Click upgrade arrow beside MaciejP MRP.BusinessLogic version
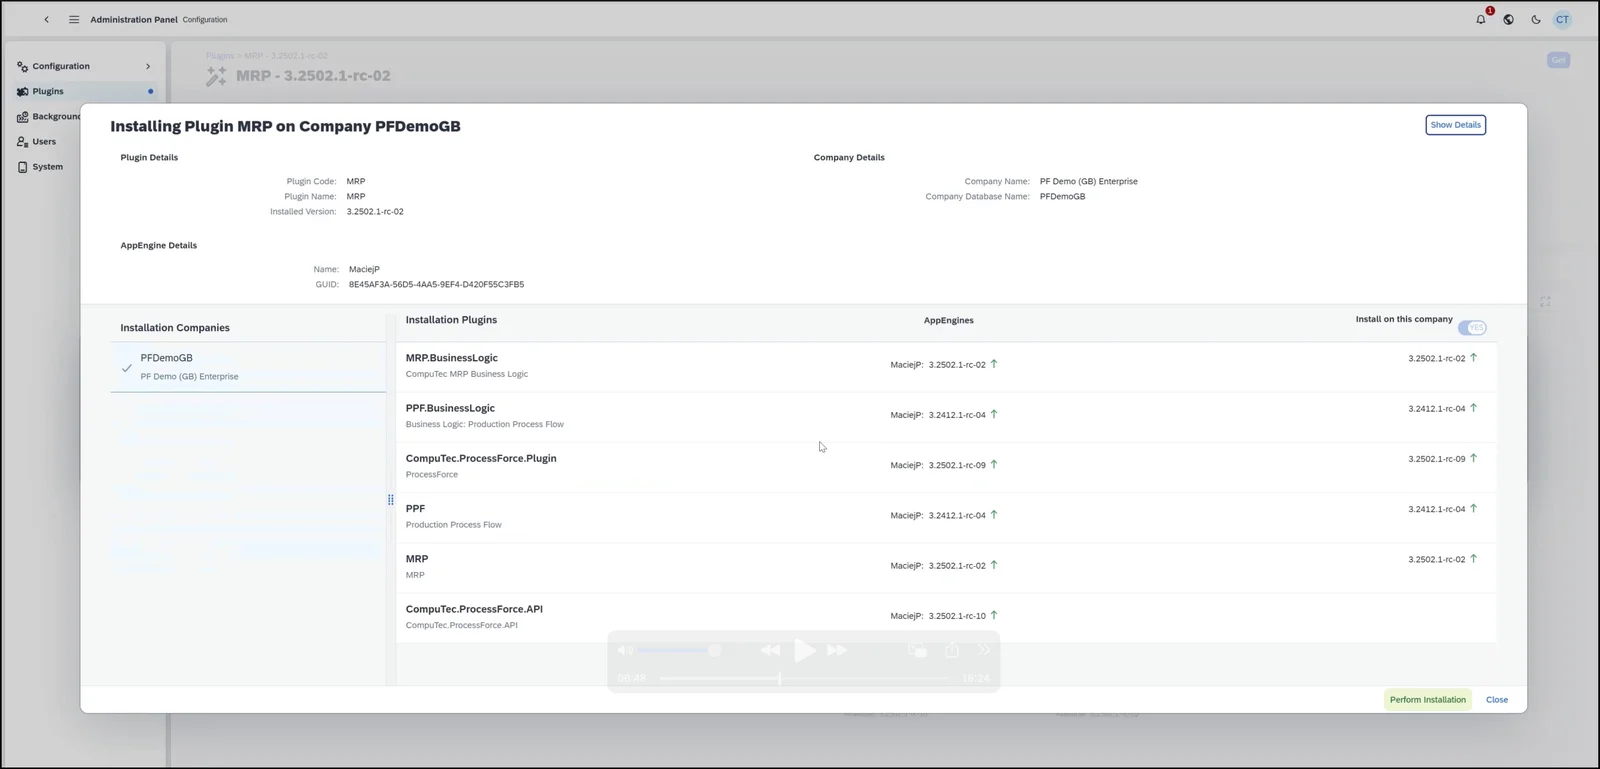This screenshot has height=769, width=1600. [994, 364]
